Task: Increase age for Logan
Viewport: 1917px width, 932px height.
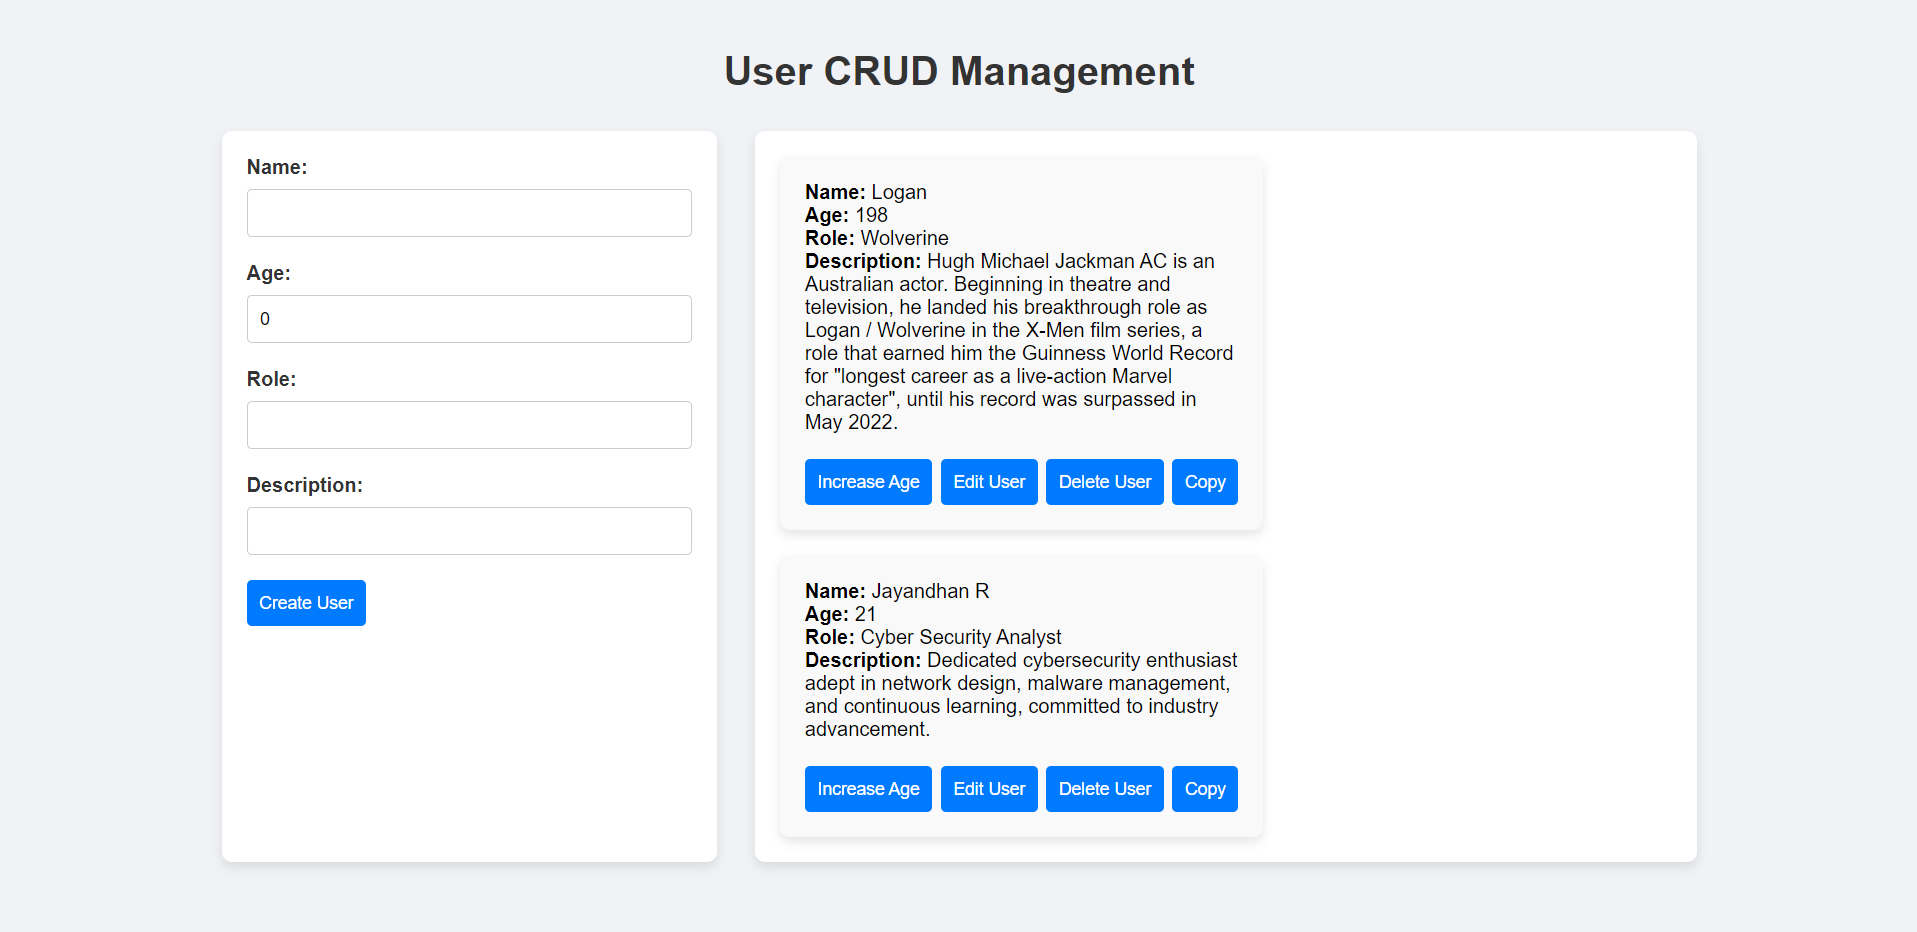Action: coord(868,482)
